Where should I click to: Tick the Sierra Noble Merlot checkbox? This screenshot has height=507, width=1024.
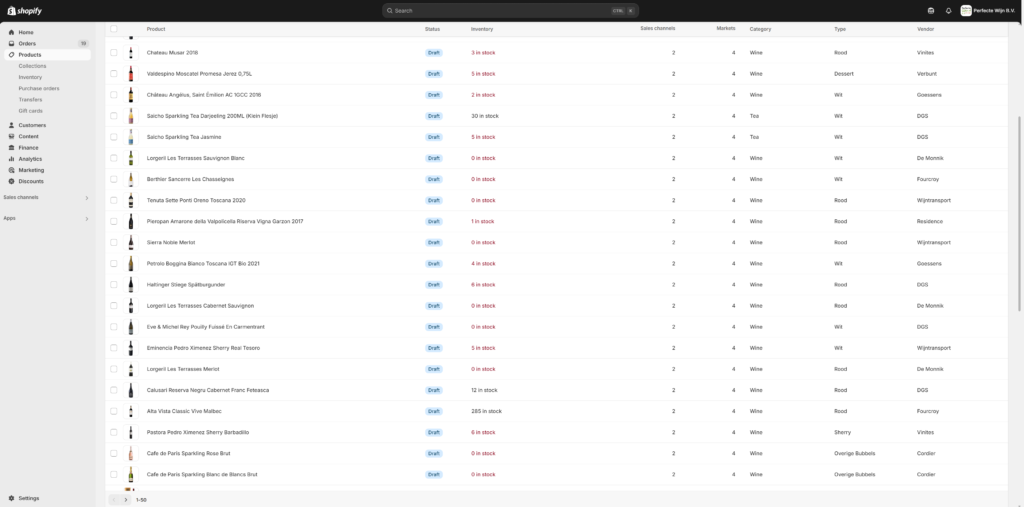coord(114,242)
